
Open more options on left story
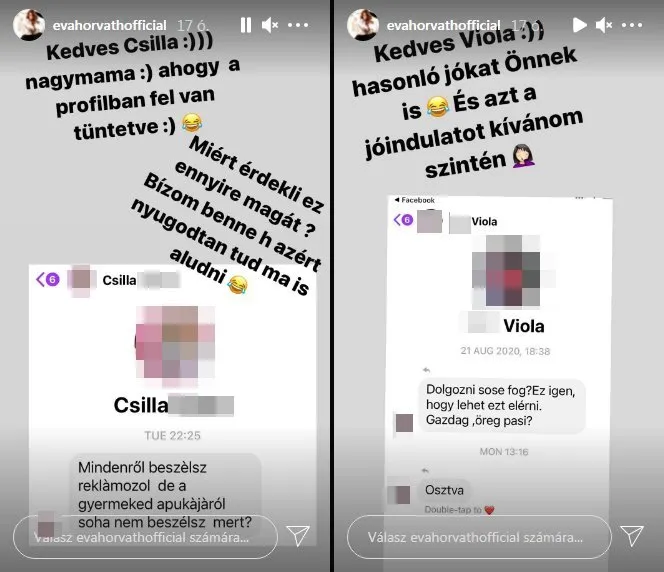coord(298,25)
